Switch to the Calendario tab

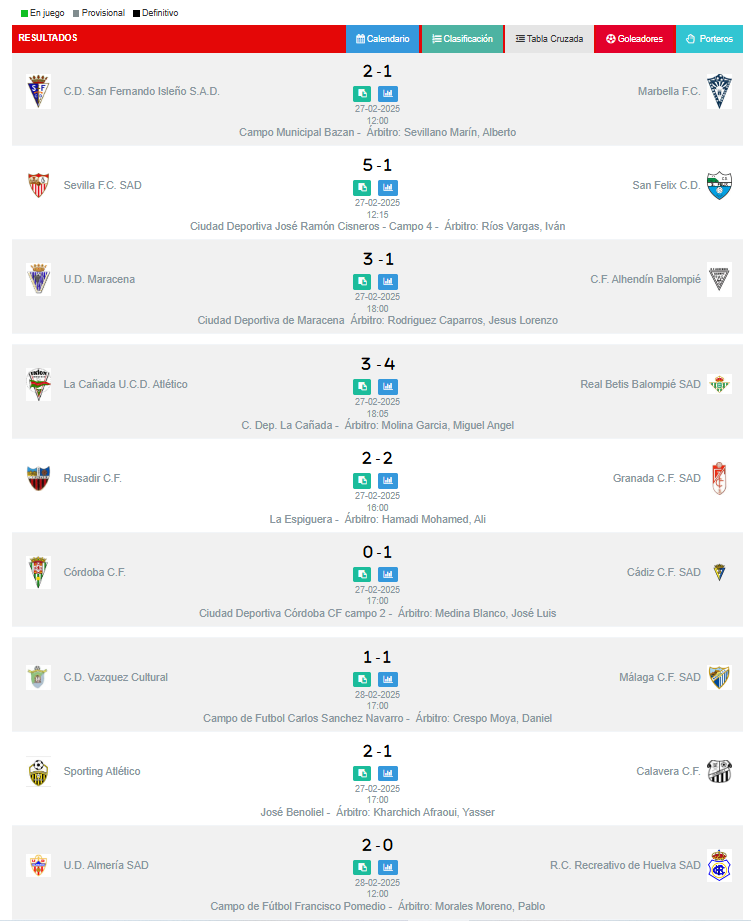[x=383, y=39]
